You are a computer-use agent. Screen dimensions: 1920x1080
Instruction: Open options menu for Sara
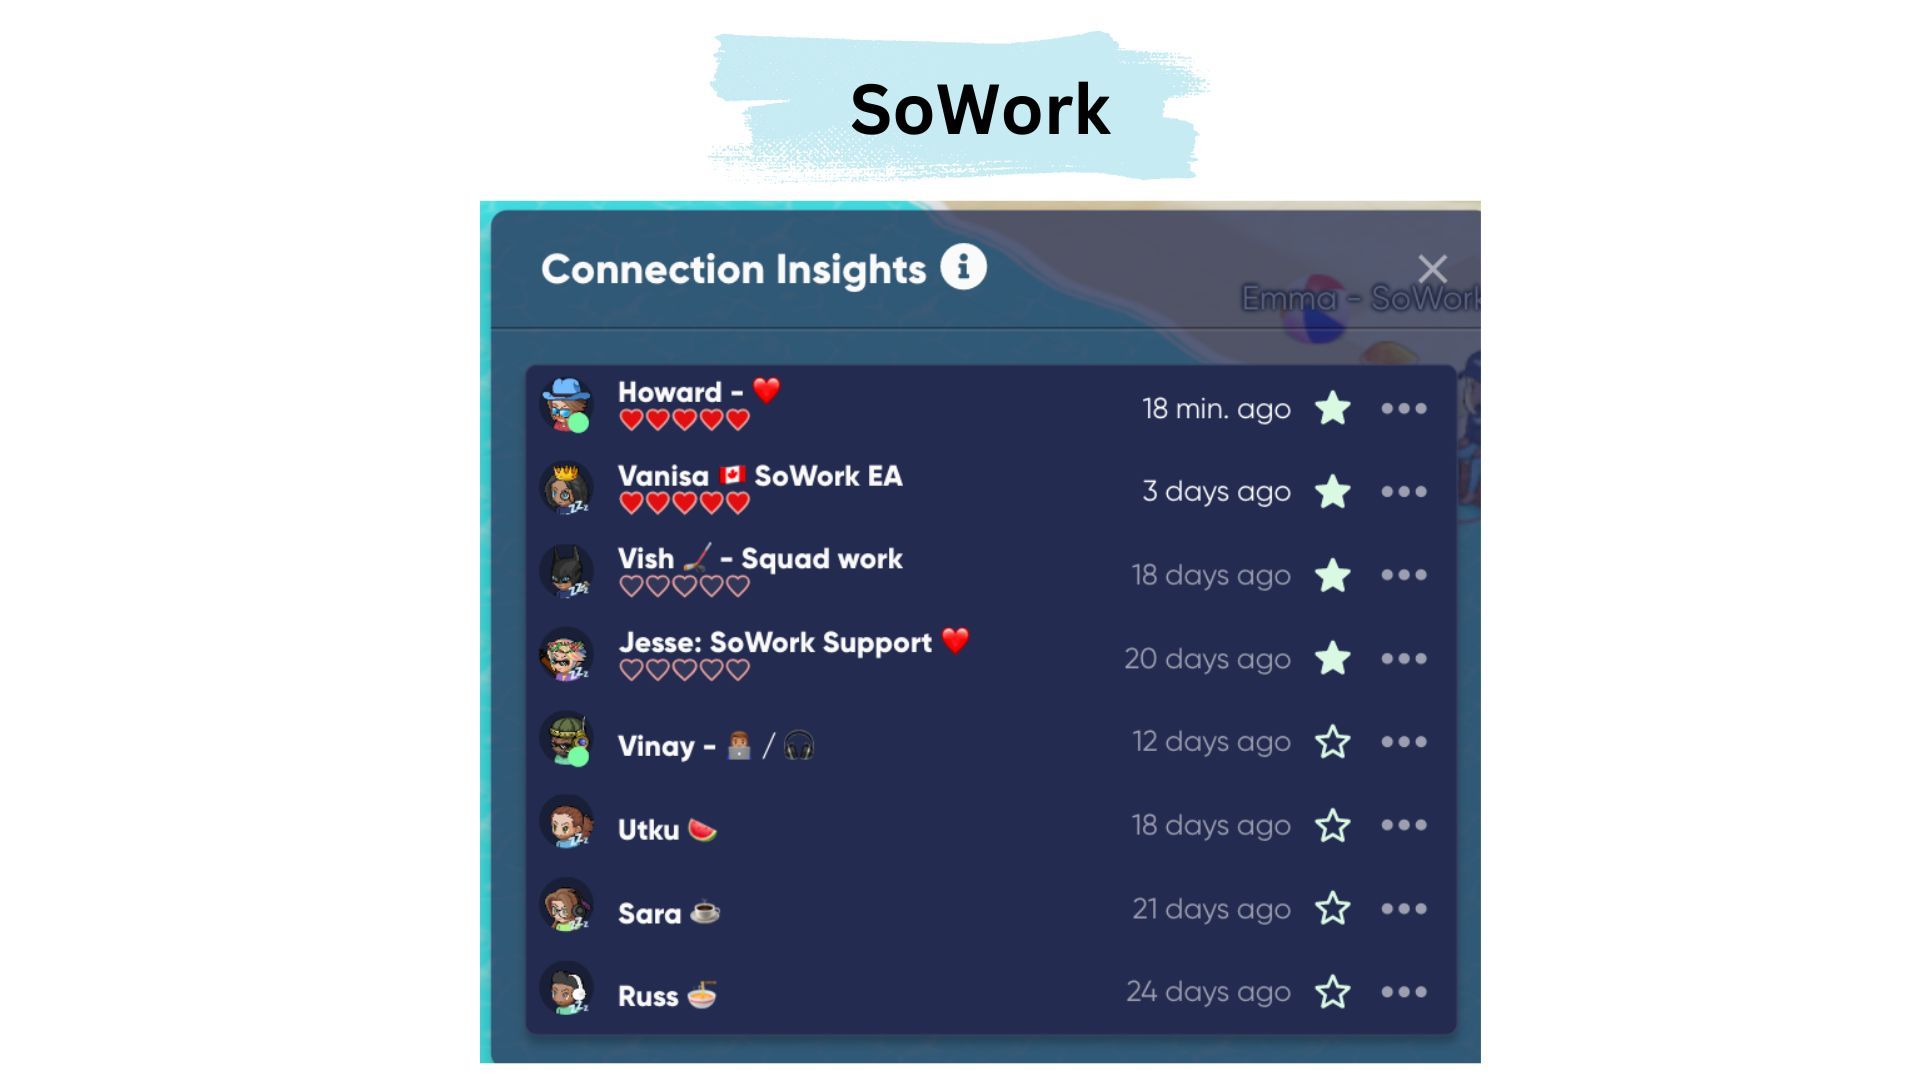point(1404,909)
